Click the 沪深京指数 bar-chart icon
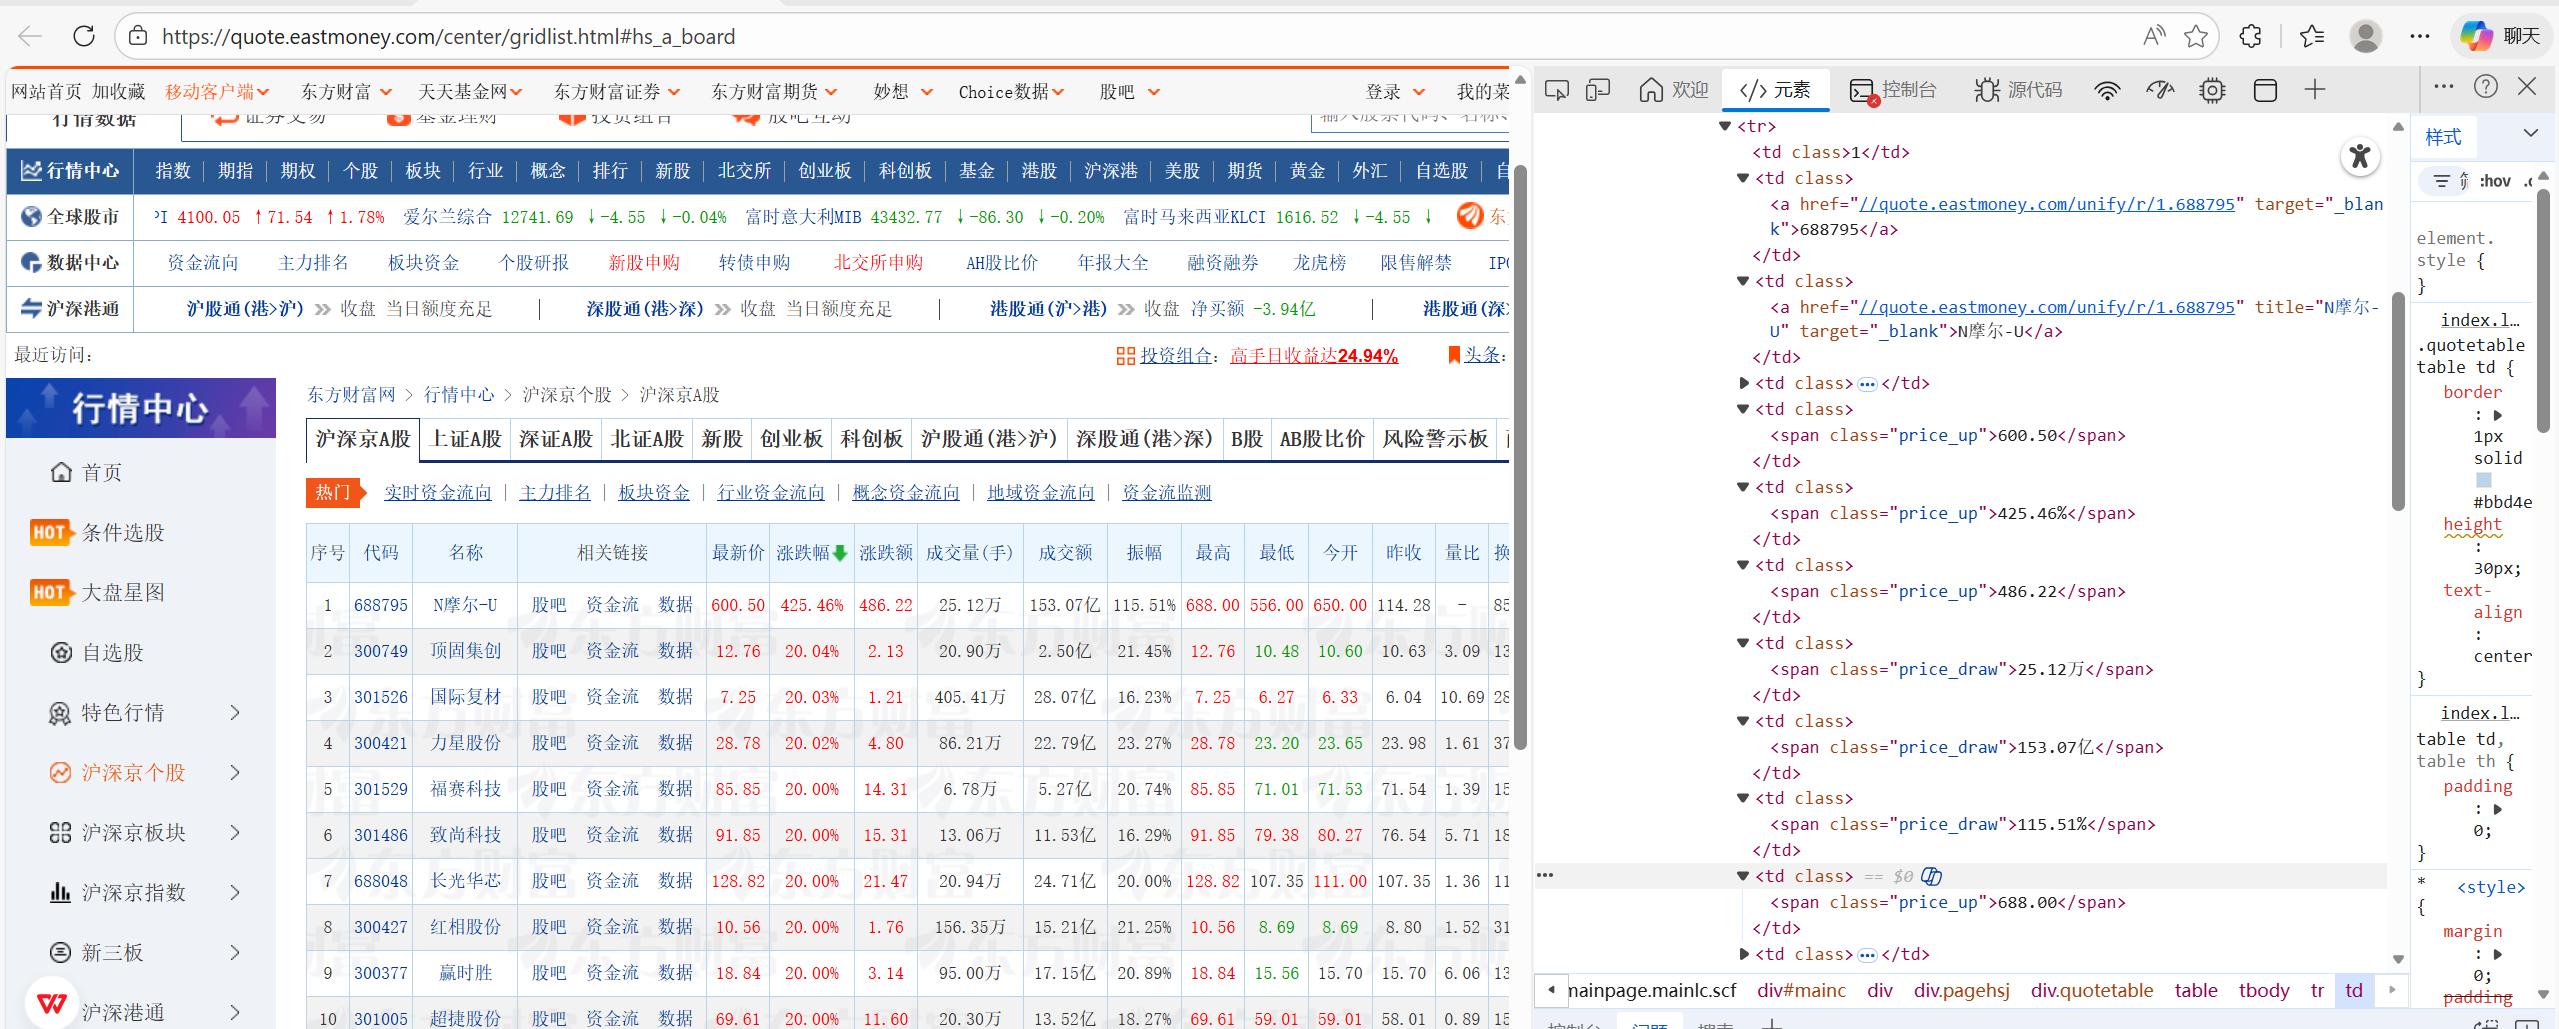The width and height of the screenshot is (2559, 1029). (x=61, y=891)
